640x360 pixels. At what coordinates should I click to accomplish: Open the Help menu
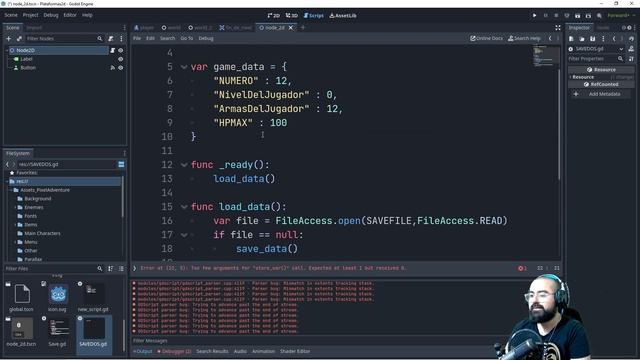point(87,15)
